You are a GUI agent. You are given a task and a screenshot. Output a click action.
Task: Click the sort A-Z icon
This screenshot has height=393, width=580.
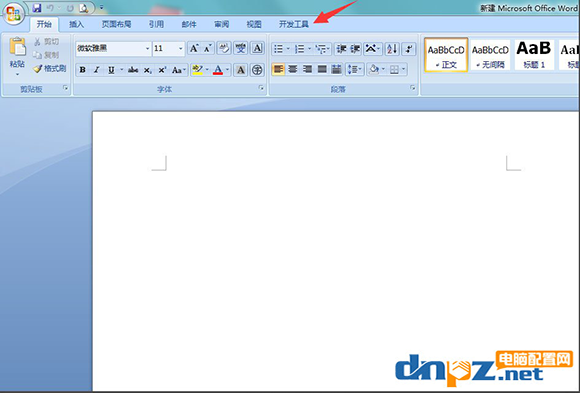tap(392, 49)
